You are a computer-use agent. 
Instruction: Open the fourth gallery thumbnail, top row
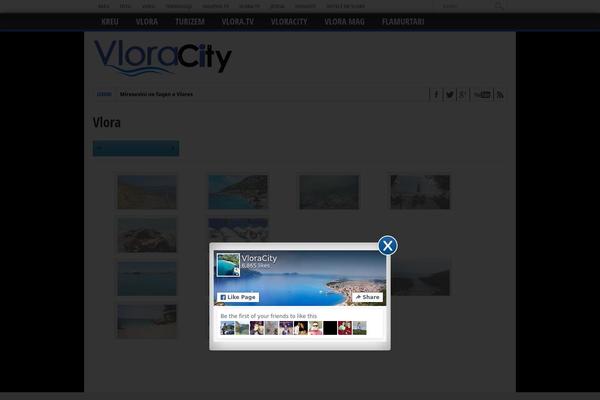420,192
